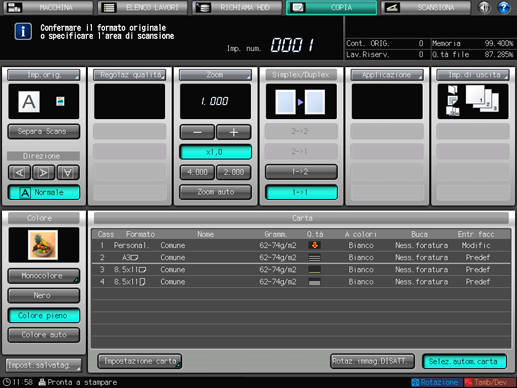Click the sound volume speaker icon

(484, 7)
